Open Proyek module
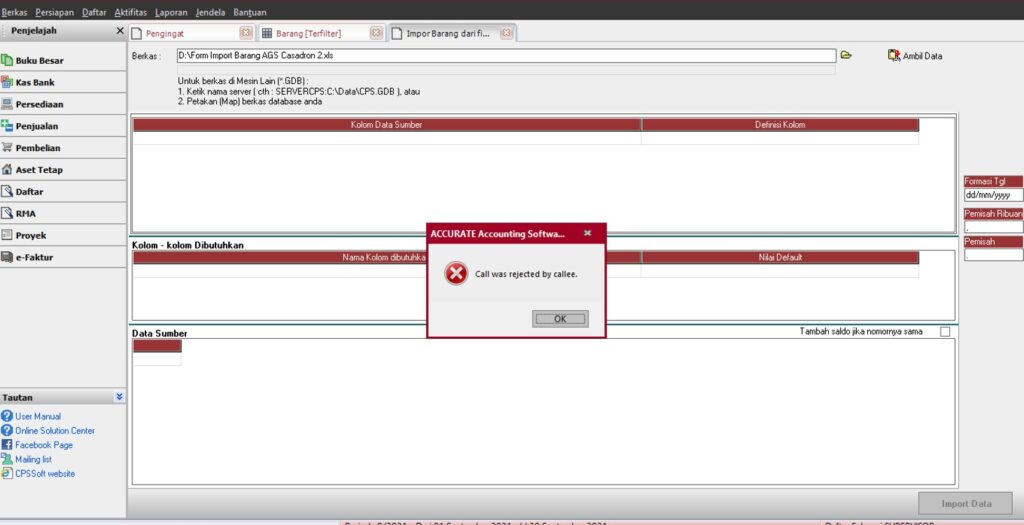Viewport: 1024px width, 525px height. tap(63, 235)
